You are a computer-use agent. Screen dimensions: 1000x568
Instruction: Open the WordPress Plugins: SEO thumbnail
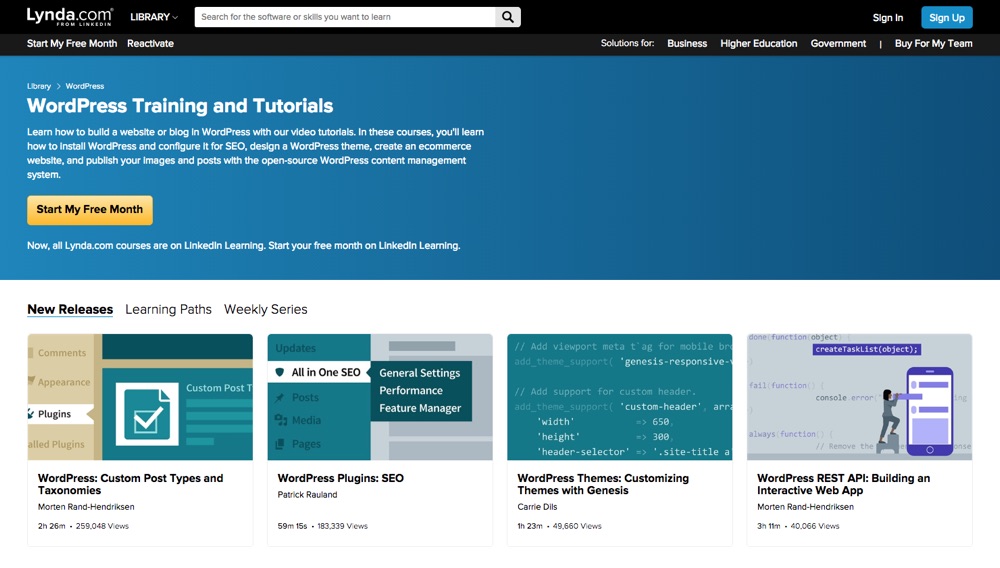380,397
